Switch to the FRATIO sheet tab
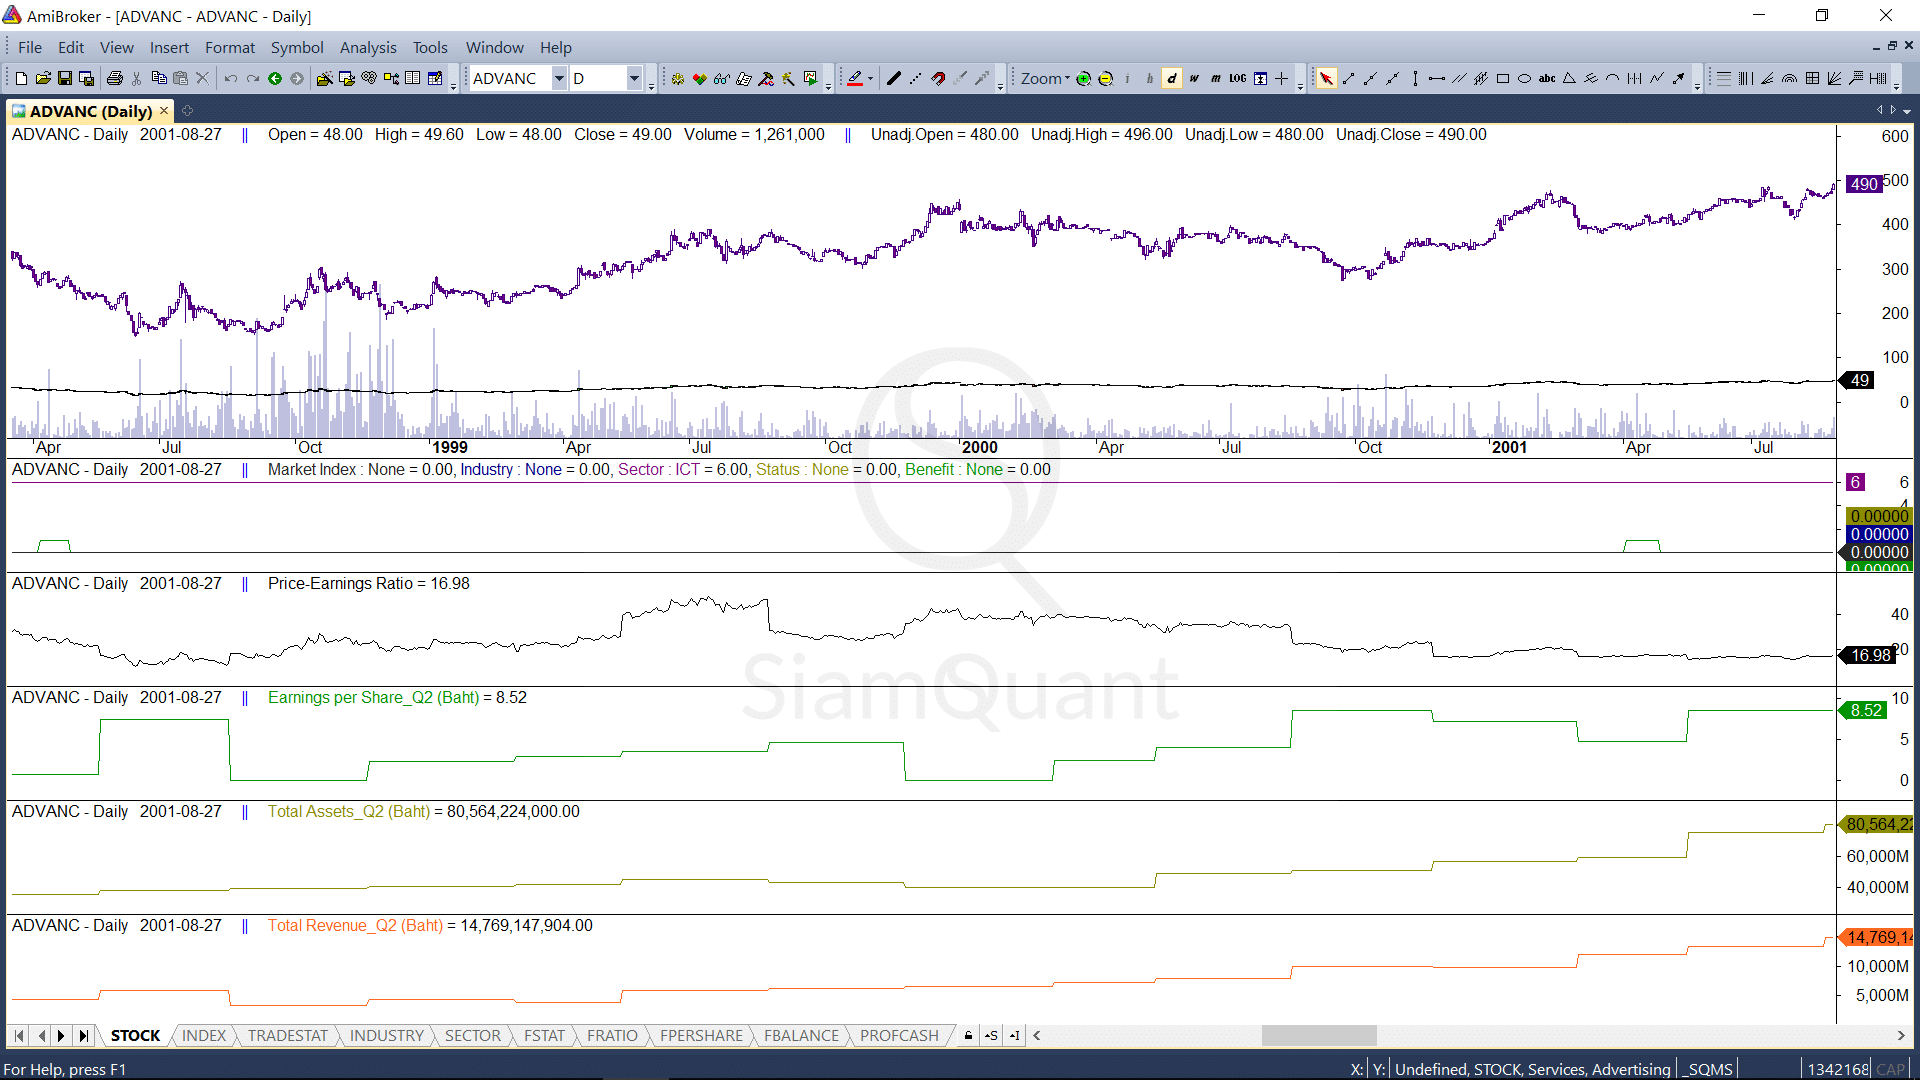The image size is (1920, 1080). [612, 1035]
